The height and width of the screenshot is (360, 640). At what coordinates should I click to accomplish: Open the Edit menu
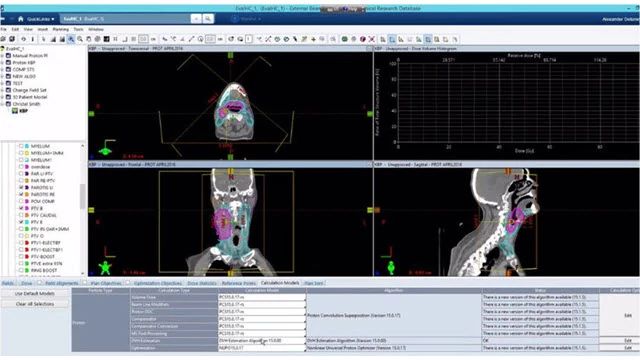coord(15,29)
